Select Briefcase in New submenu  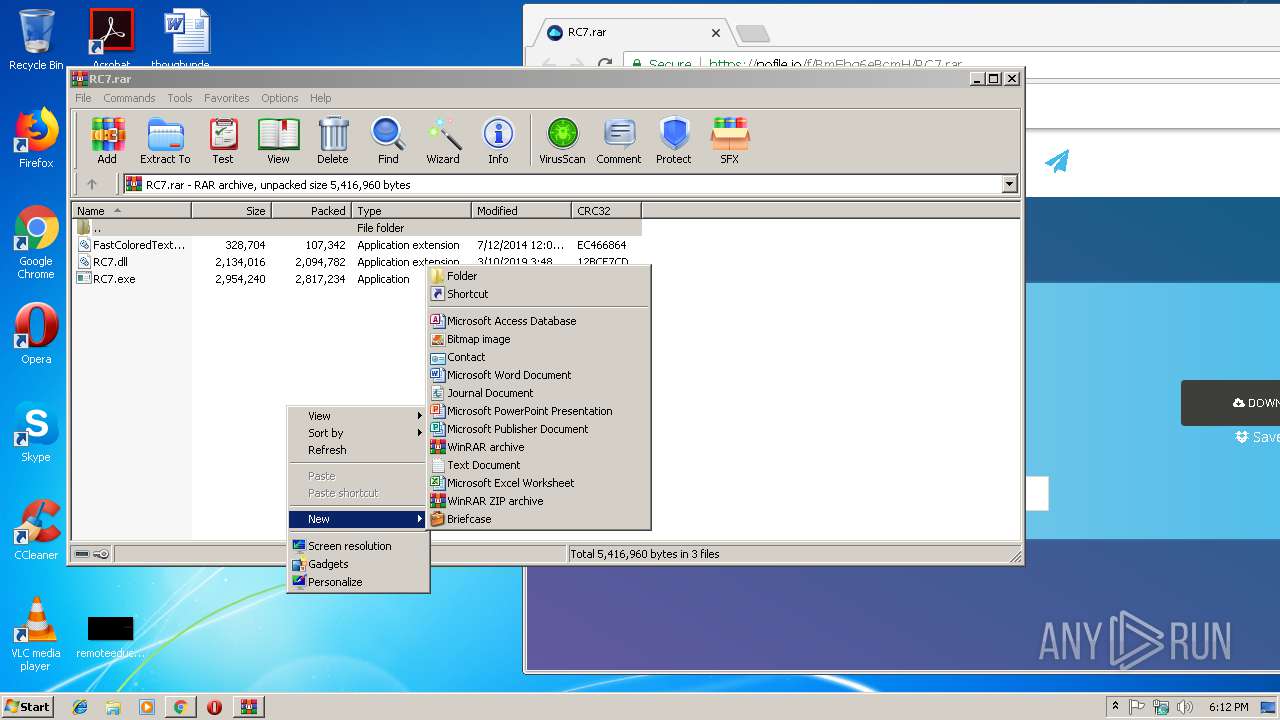tap(539, 519)
